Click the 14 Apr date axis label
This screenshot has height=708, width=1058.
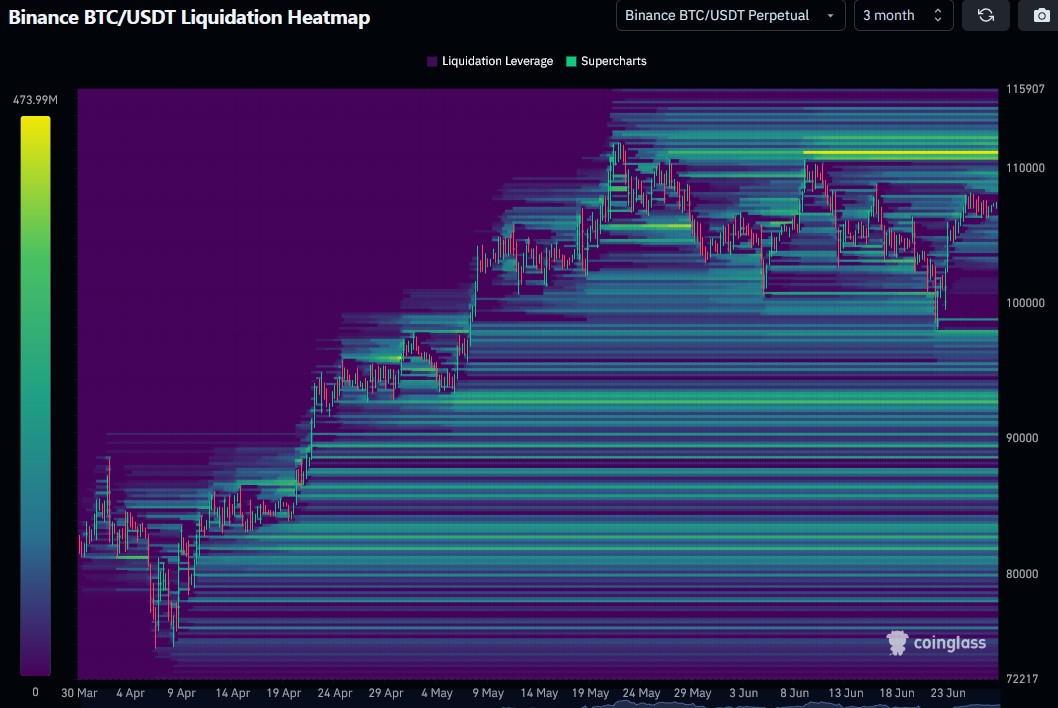click(x=232, y=693)
